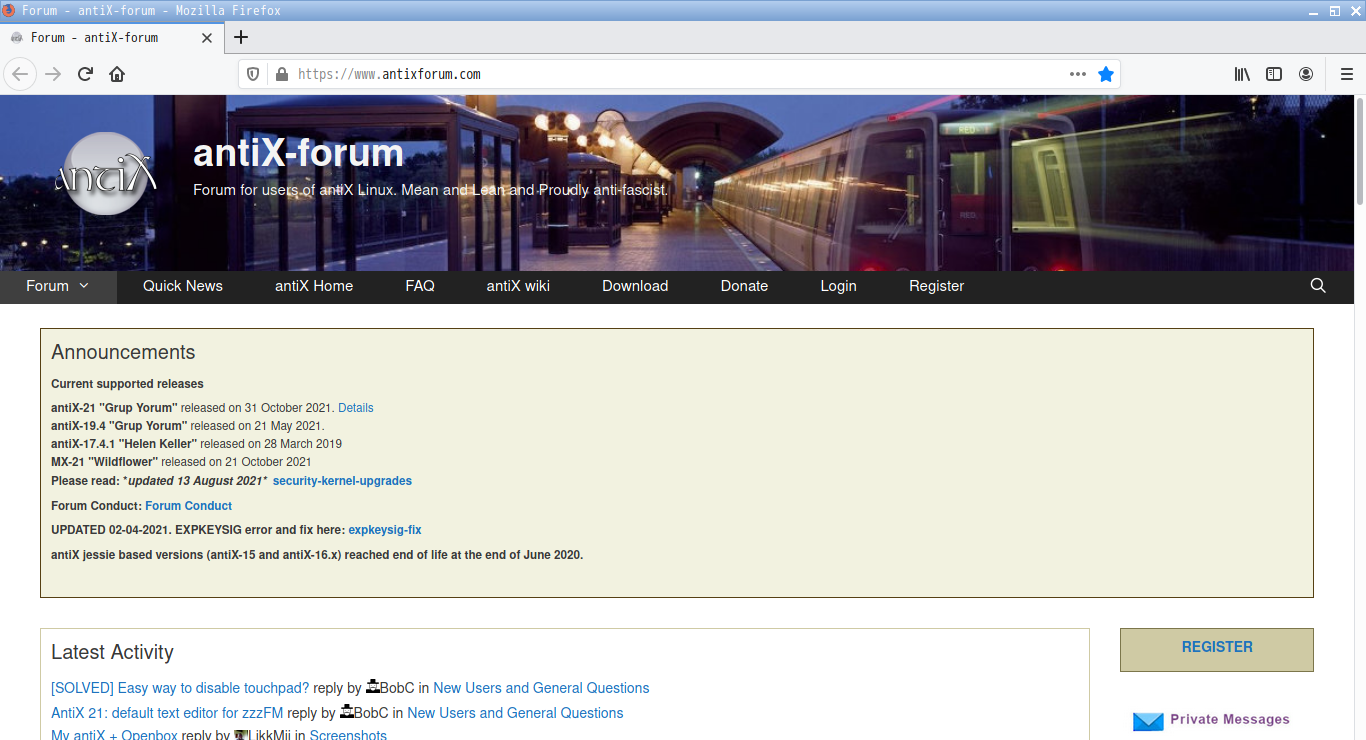Click Register in the navigation bar

(x=937, y=286)
